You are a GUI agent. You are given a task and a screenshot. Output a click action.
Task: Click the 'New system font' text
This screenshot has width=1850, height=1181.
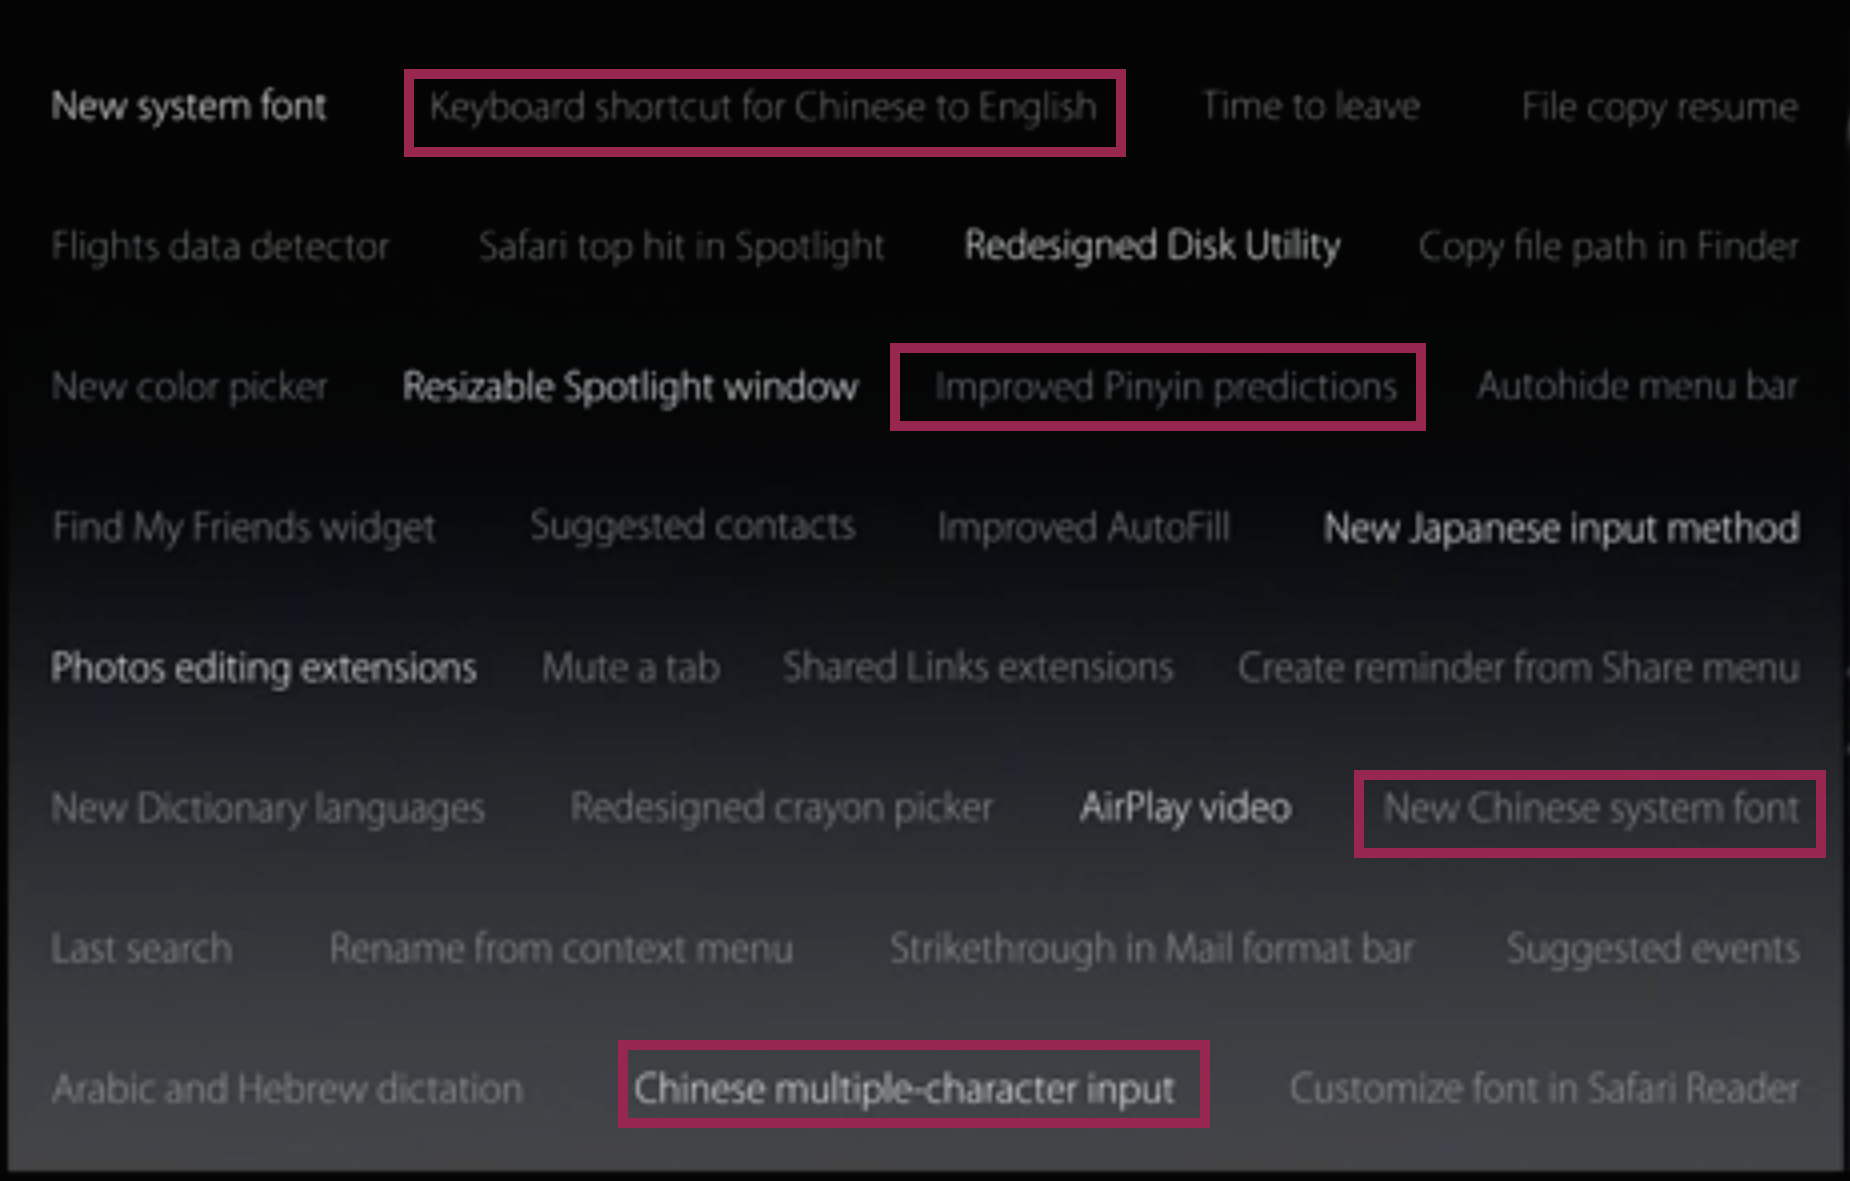188,106
